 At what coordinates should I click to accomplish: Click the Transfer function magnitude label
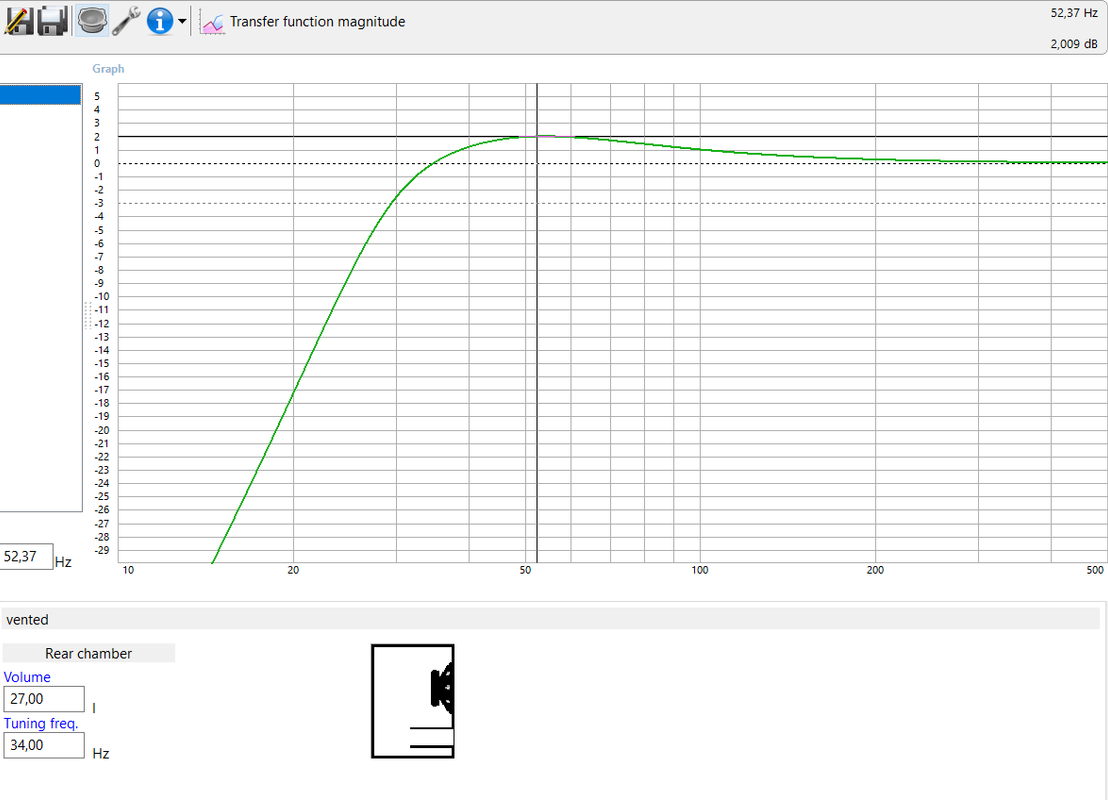point(317,22)
